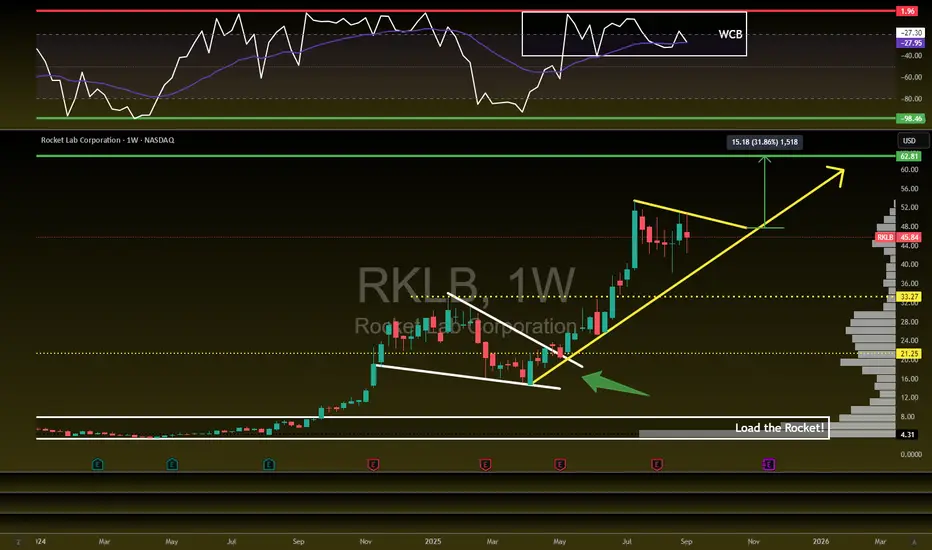This screenshot has height=550, width=932.
Task: Select the yellow 33.27 level label
Action: pyautogui.click(x=909, y=297)
